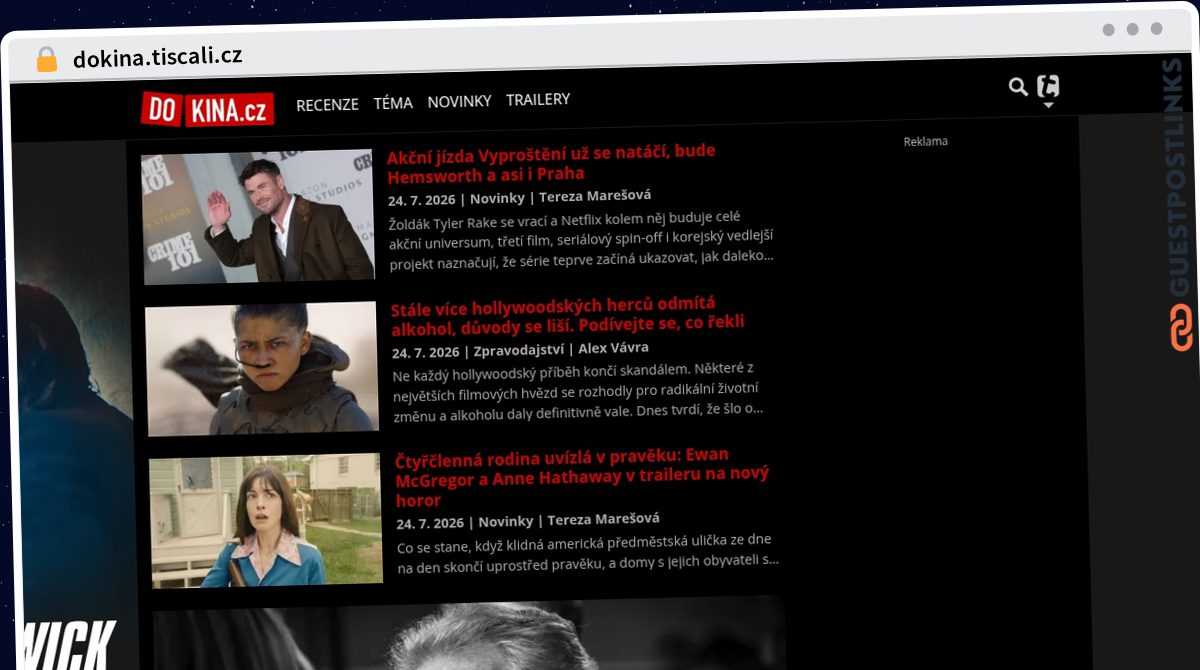The width and height of the screenshot is (1200, 670).
Task: Open the TÉMA menu item
Action: coord(393,102)
